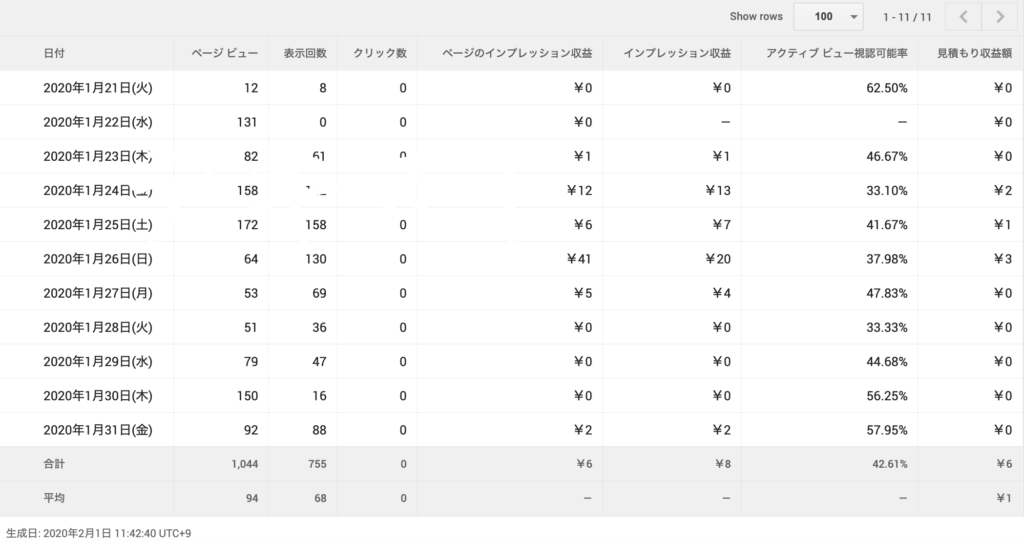Image resolution: width=1024 pixels, height=543 pixels.
Task: Click the ¥13 impression revenue on January 24
Action: pos(718,191)
